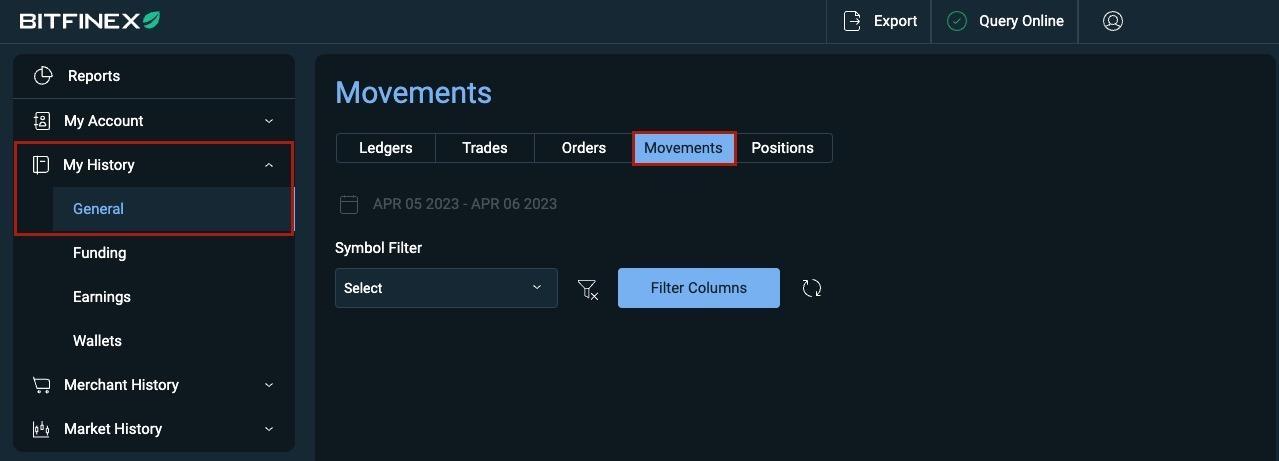Click the Reports pie chart icon
The width and height of the screenshot is (1279, 461).
42,76
